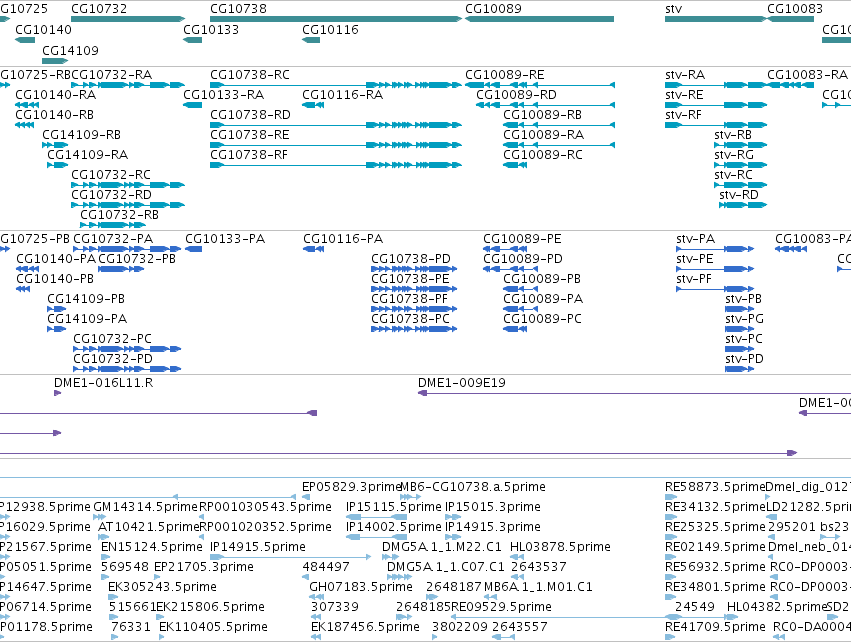Click protein stv-PE
Viewport: 851px width, 642px height.
coord(695,259)
